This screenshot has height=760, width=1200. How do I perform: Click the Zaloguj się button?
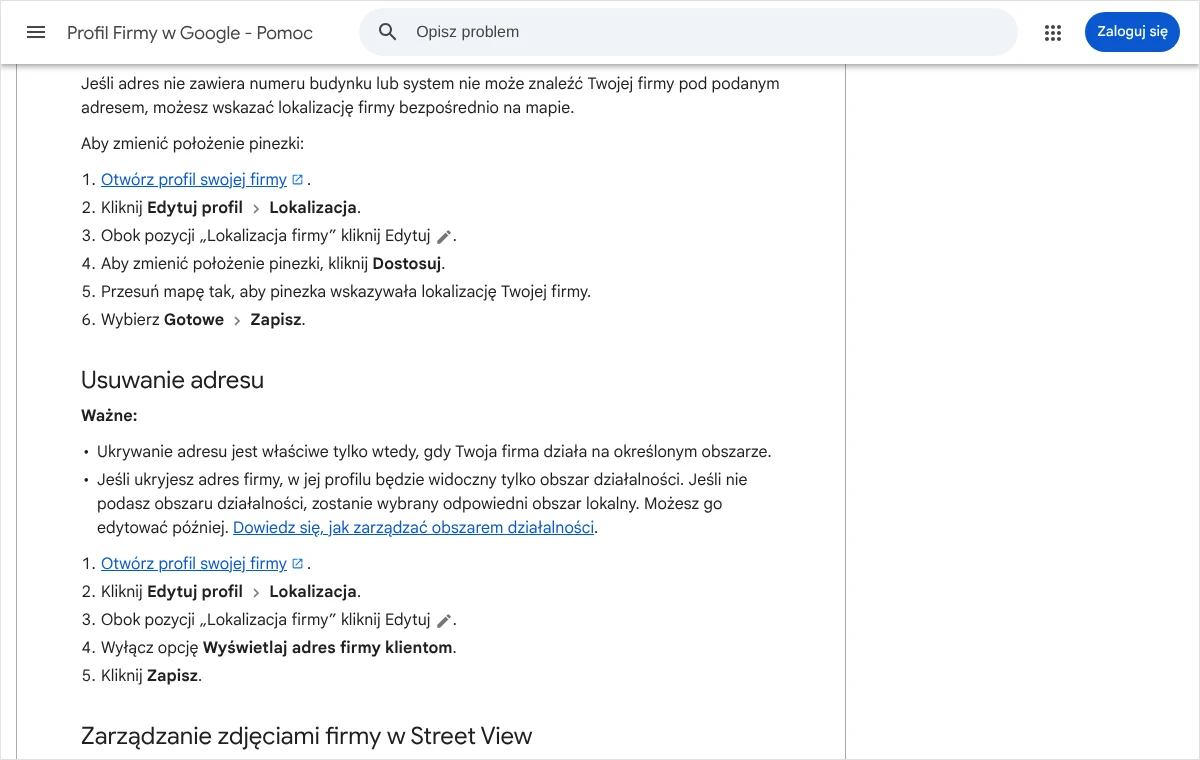tap(1132, 32)
